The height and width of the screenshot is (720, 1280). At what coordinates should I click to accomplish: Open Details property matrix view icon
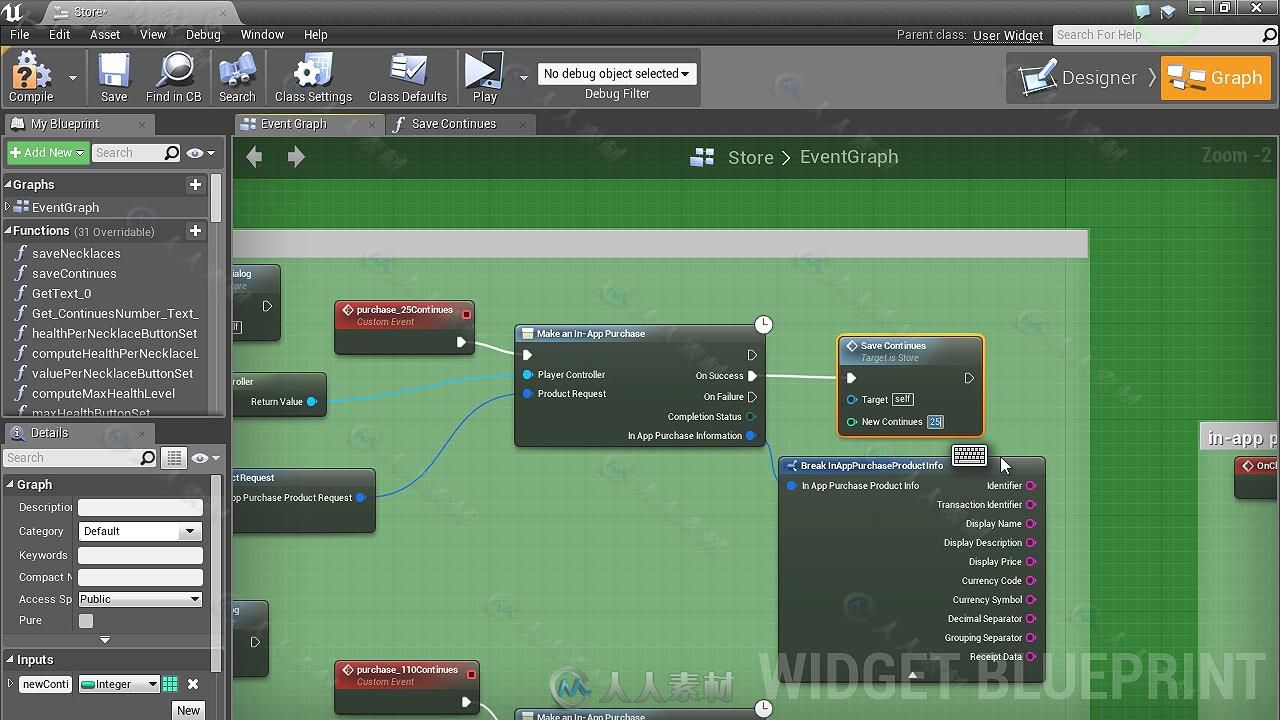(x=174, y=458)
